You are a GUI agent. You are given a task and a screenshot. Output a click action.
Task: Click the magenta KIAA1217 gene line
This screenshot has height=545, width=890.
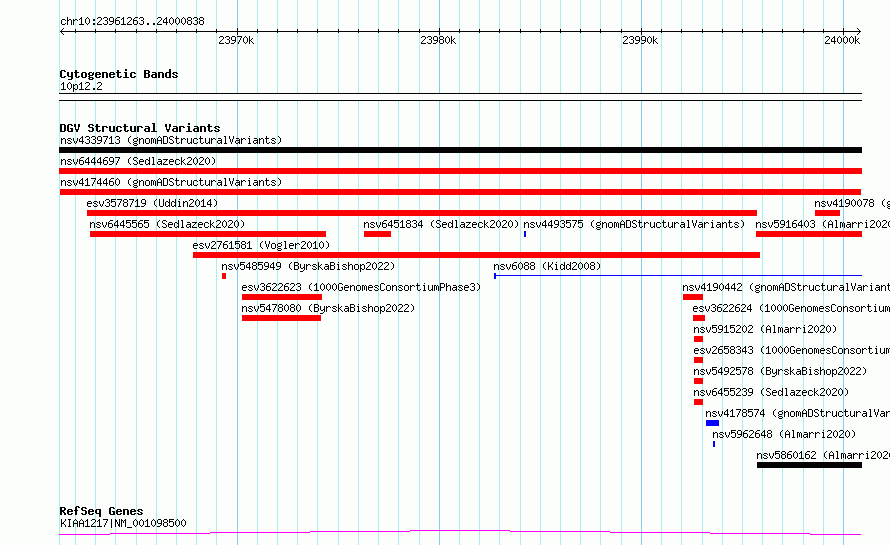tap(460, 533)
